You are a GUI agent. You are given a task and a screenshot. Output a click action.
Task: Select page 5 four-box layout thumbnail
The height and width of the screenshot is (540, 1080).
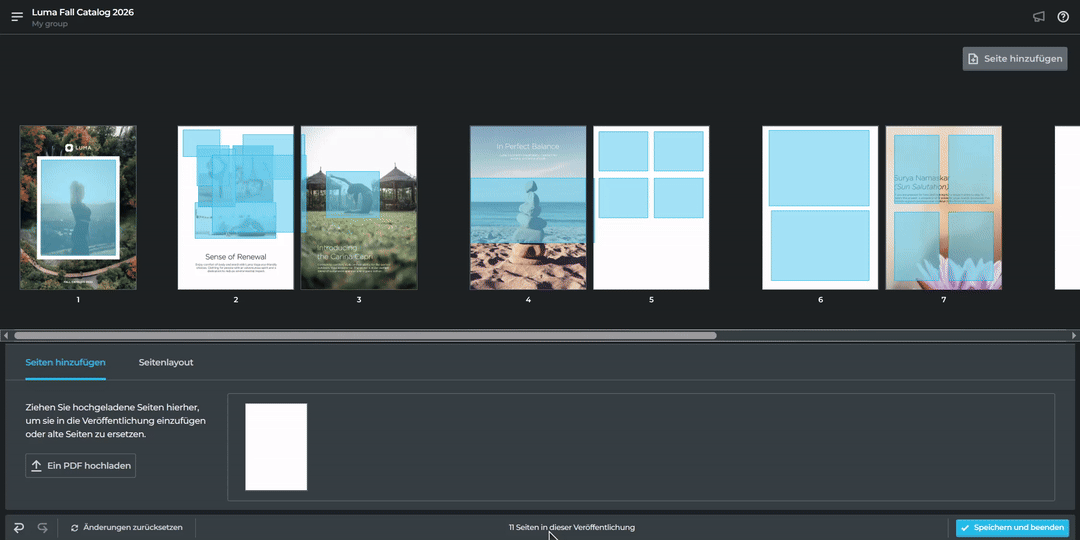pyautogui.click(x=651, y=207)
